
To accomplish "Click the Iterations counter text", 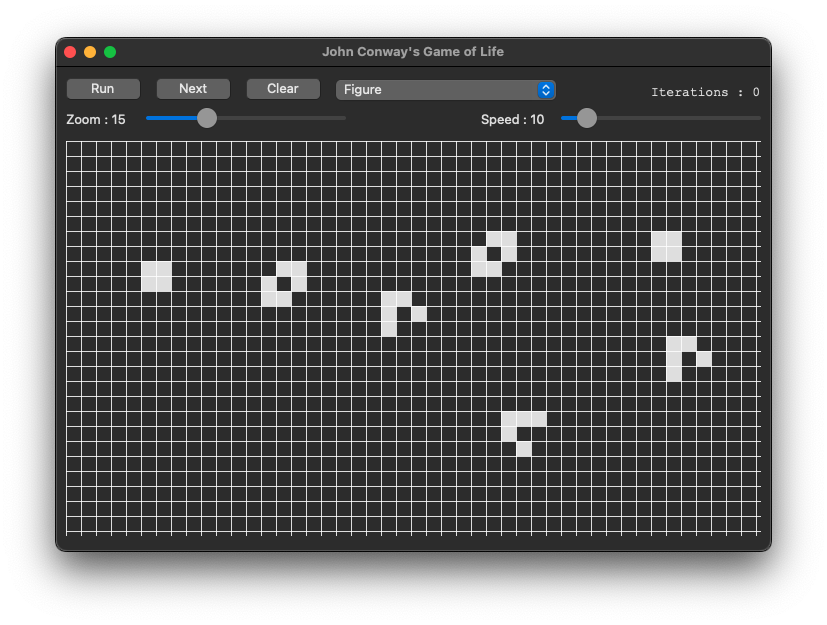I will [x=704, y=92].
